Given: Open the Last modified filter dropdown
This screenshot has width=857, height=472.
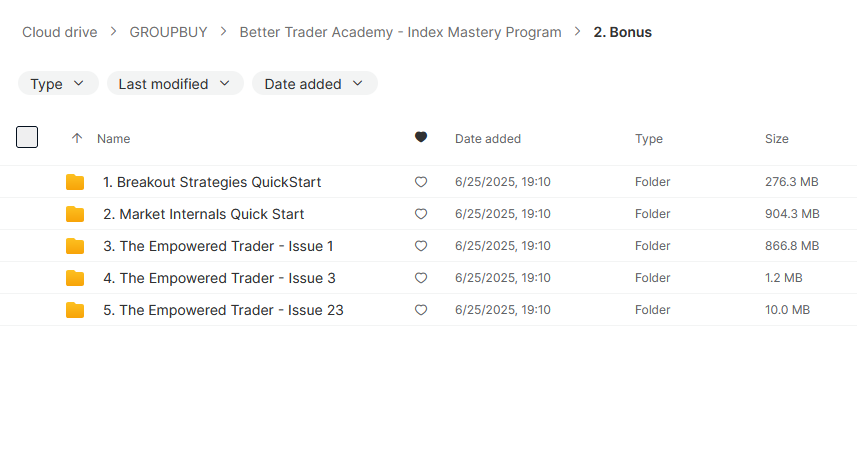Looking at the screenshot, I should pos(175,84).
